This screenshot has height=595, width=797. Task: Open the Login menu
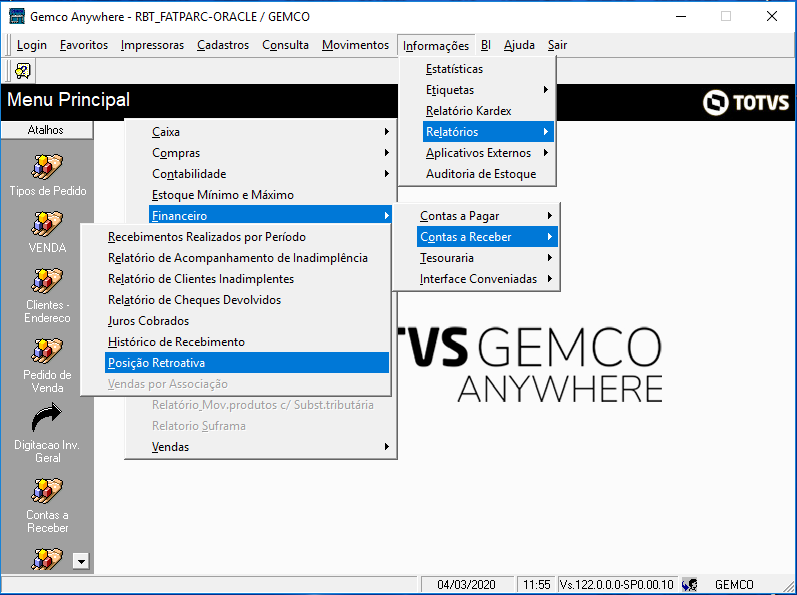[x=32, y=45]
